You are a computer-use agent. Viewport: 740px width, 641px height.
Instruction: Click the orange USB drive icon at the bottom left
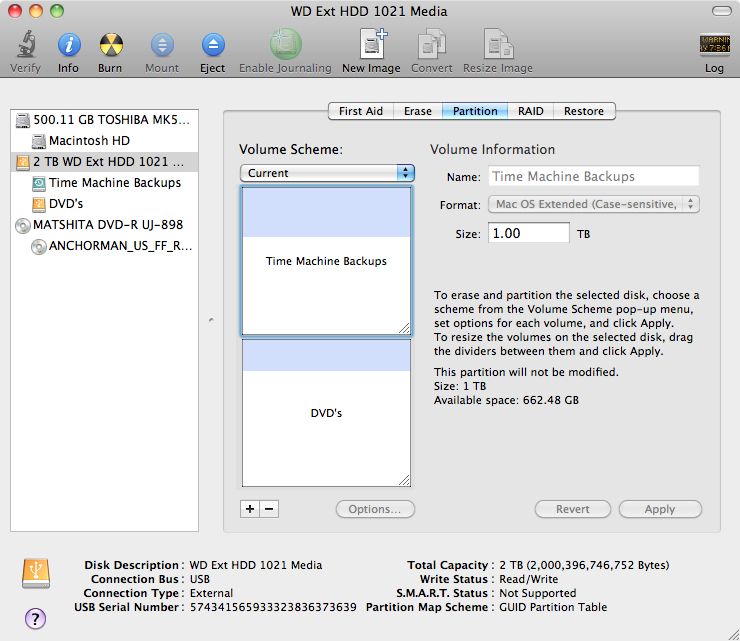tap(36, 573)
